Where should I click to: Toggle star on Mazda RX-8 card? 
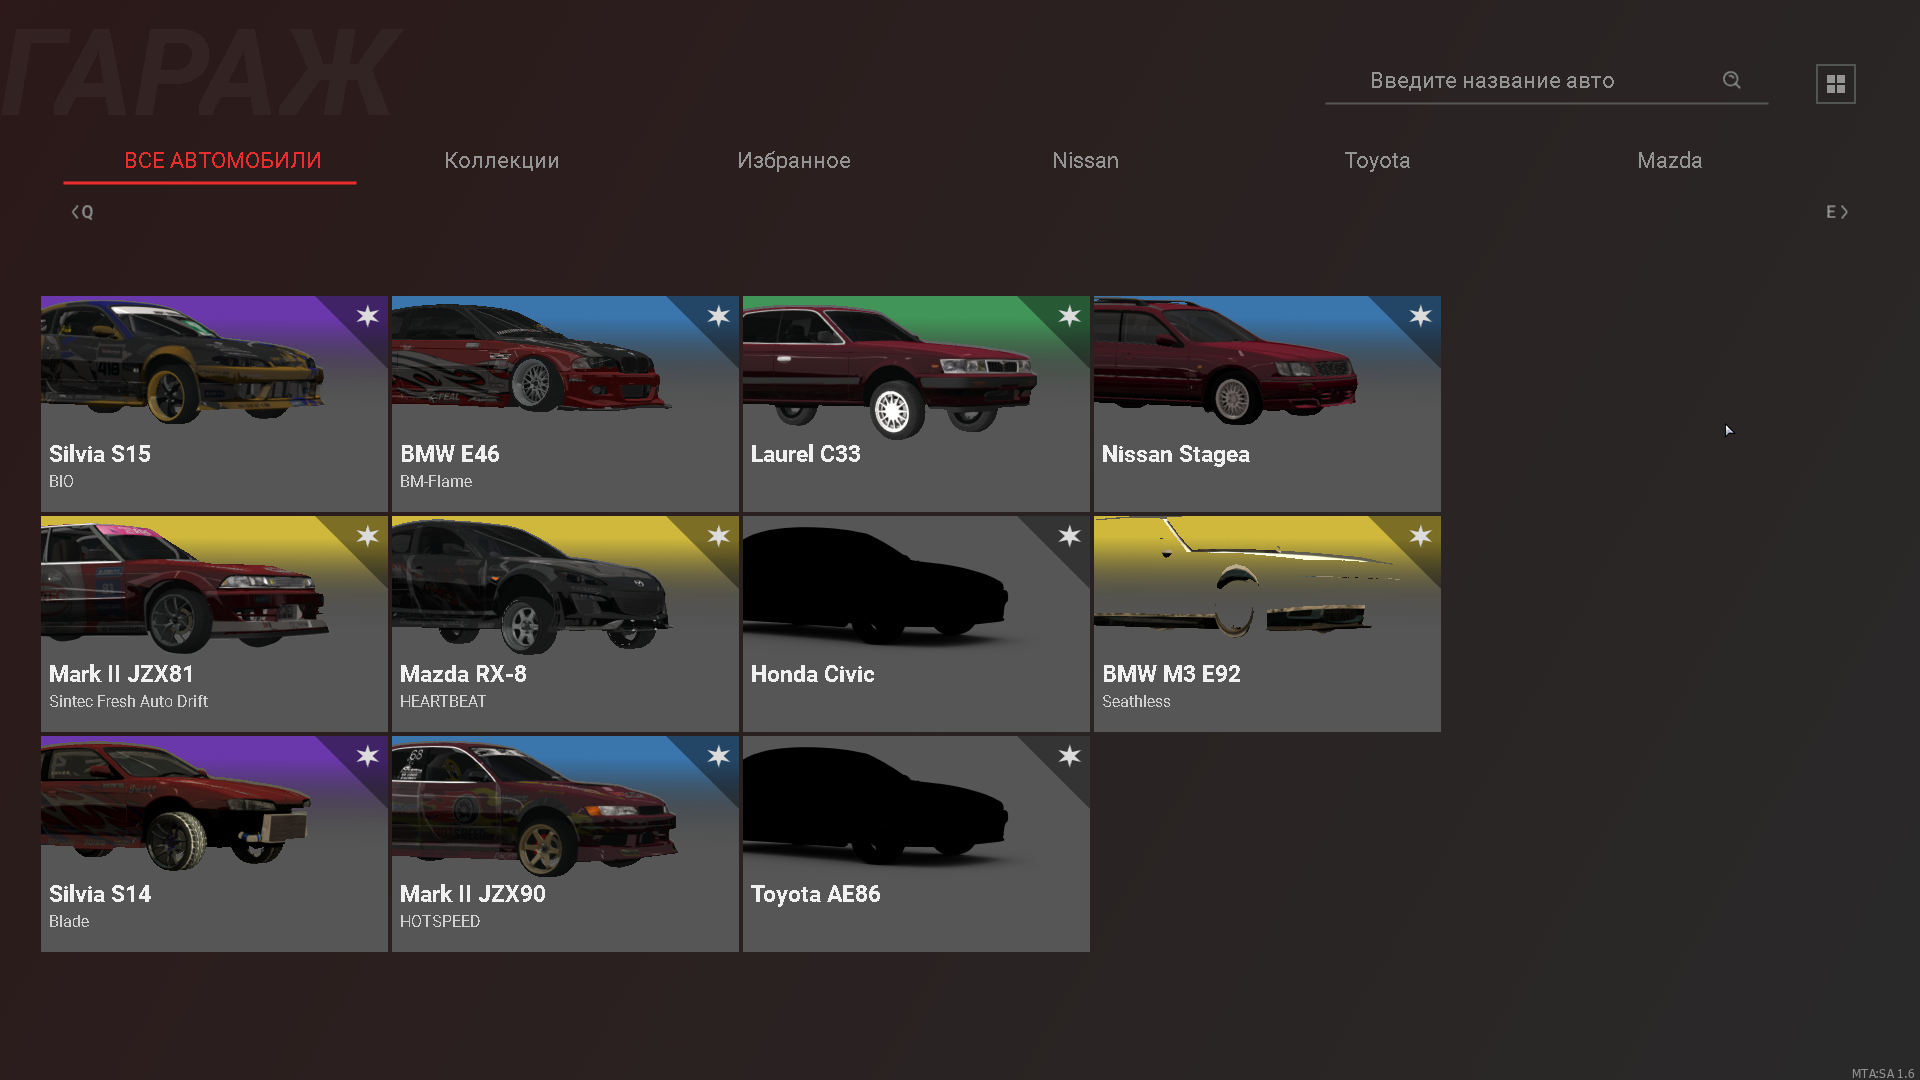718,536
